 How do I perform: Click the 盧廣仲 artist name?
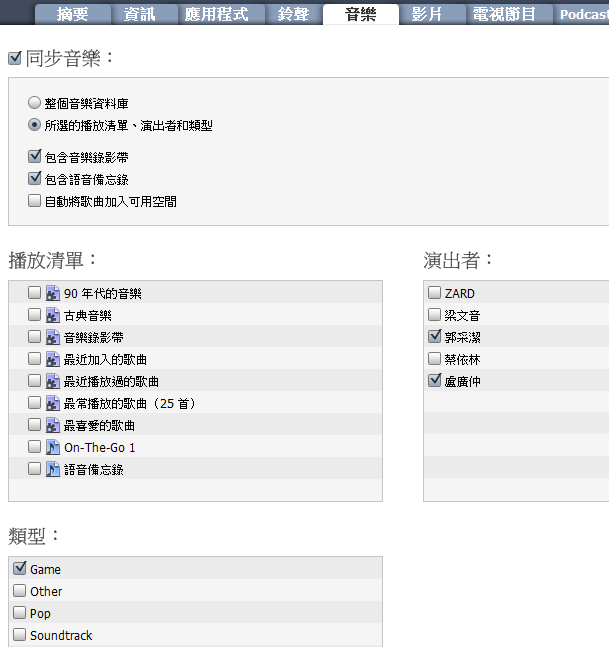coord(463,382)
